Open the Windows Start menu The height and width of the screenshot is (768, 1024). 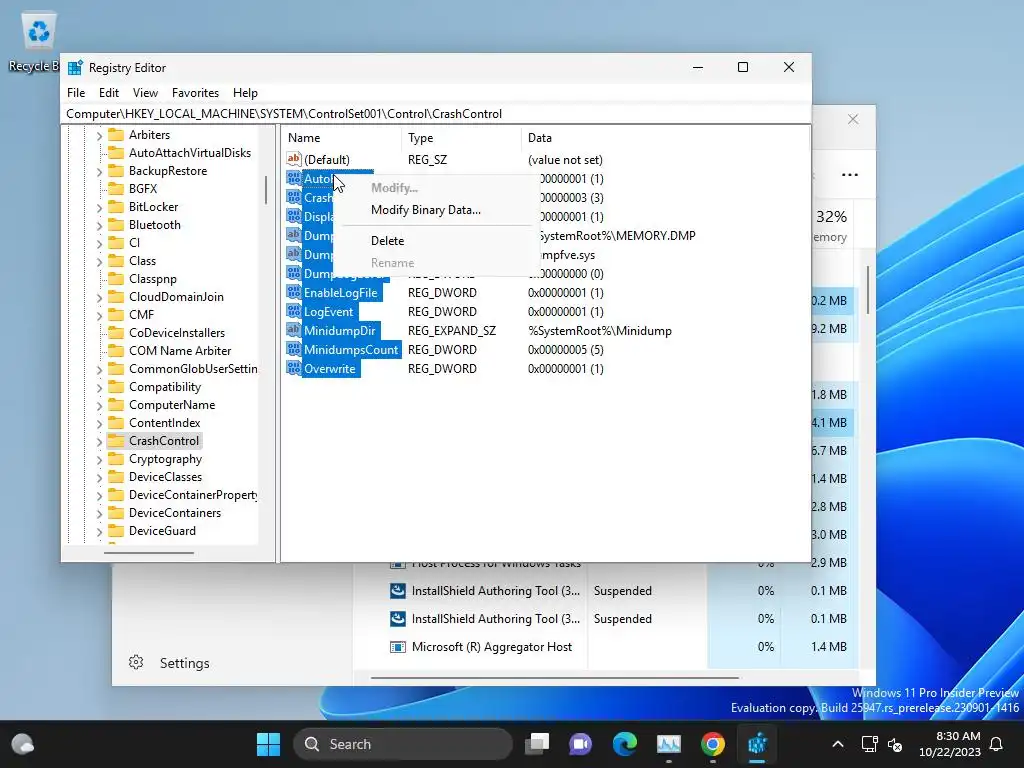(x=268, y=744)
